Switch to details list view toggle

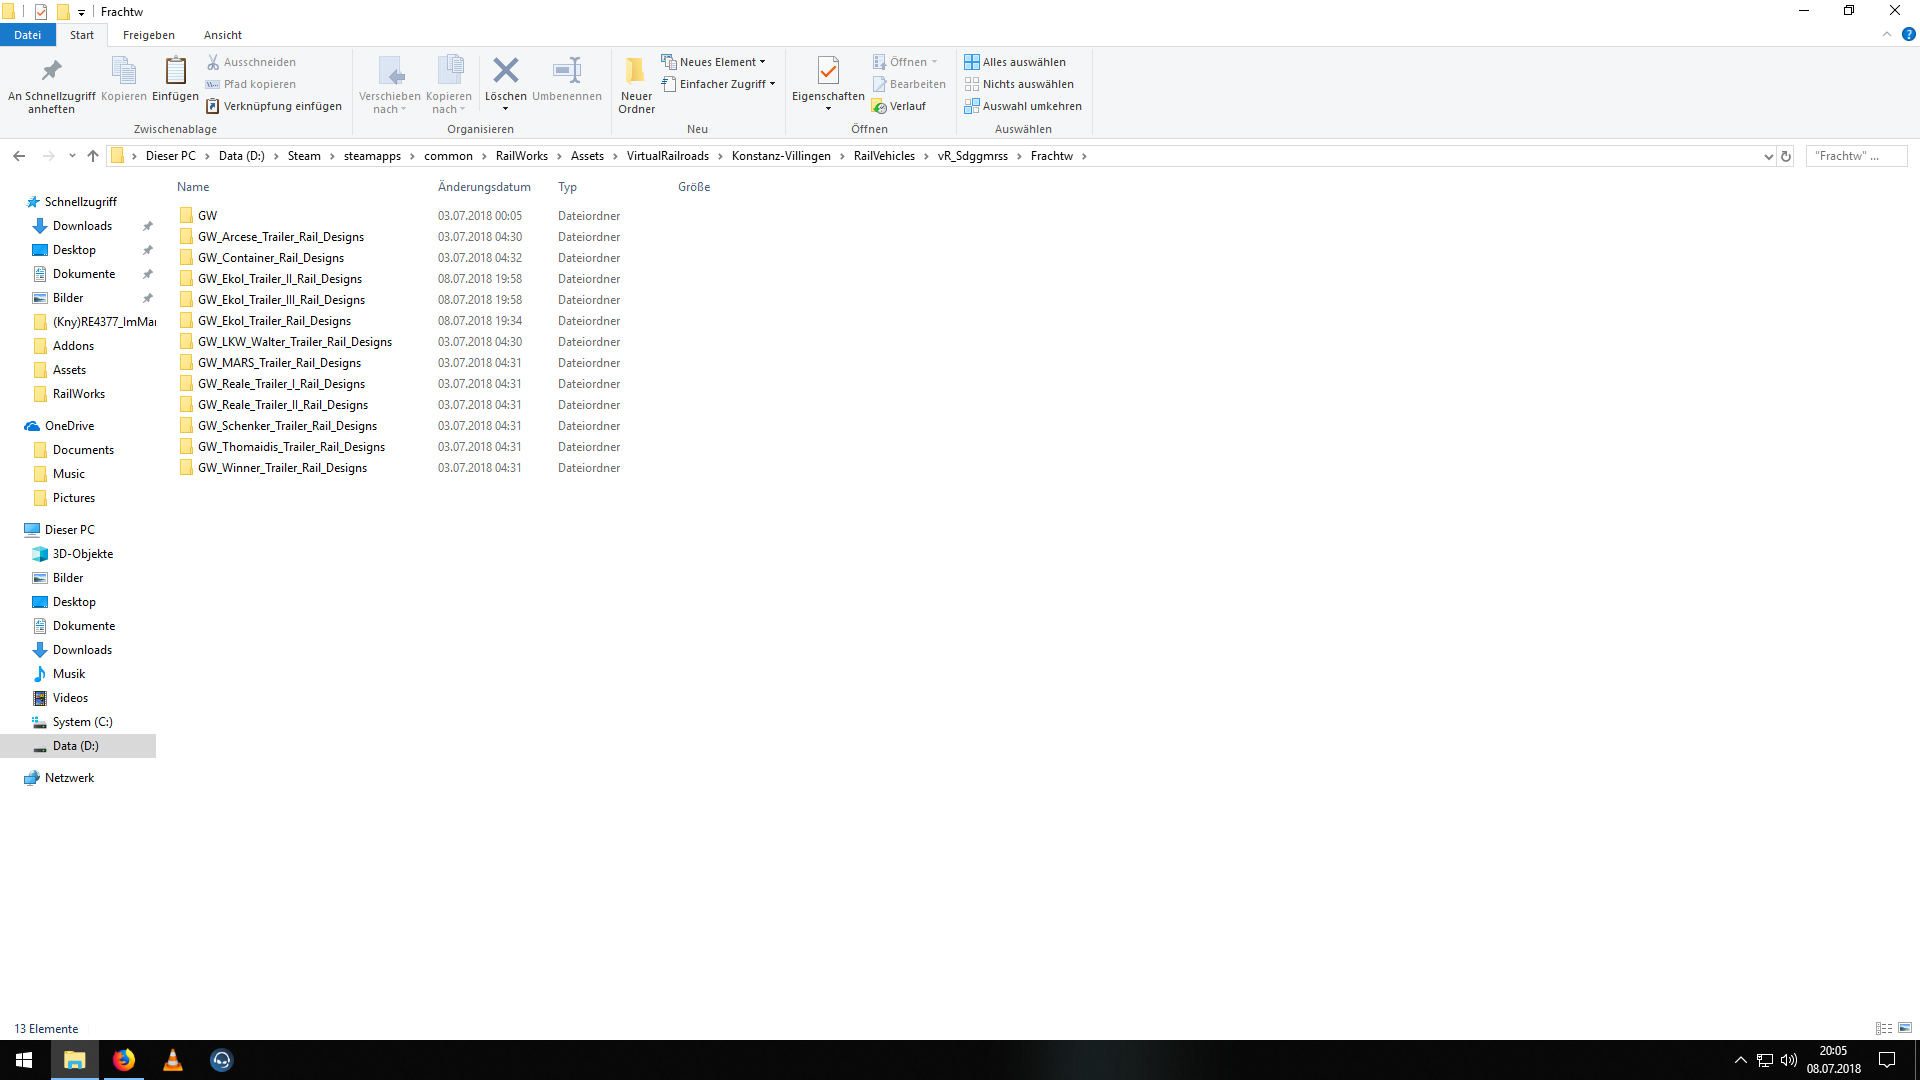tap(1884, 1028)
